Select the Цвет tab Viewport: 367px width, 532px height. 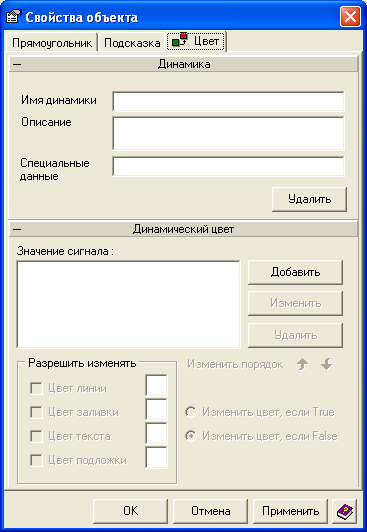pyautogui.click(x=196, y=41)
